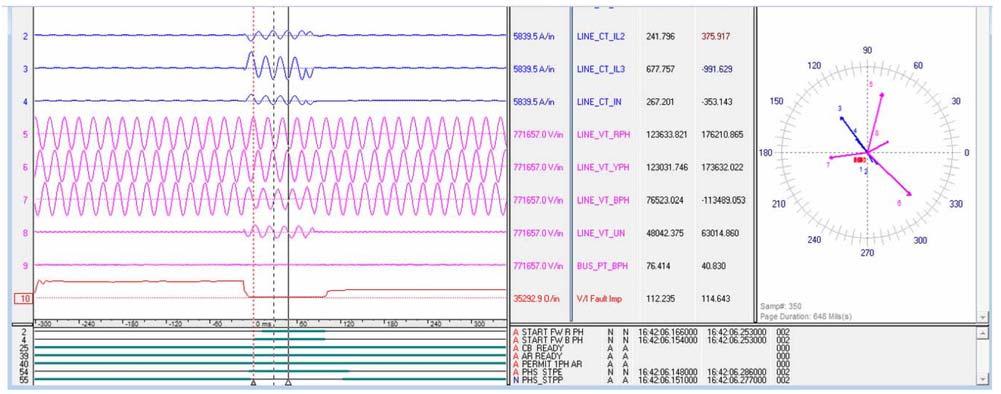Viewport: 1001px width, 394px height.
Task: Click the LINE_CT_IL2 channel name
Action: click(x=601, y=37)
